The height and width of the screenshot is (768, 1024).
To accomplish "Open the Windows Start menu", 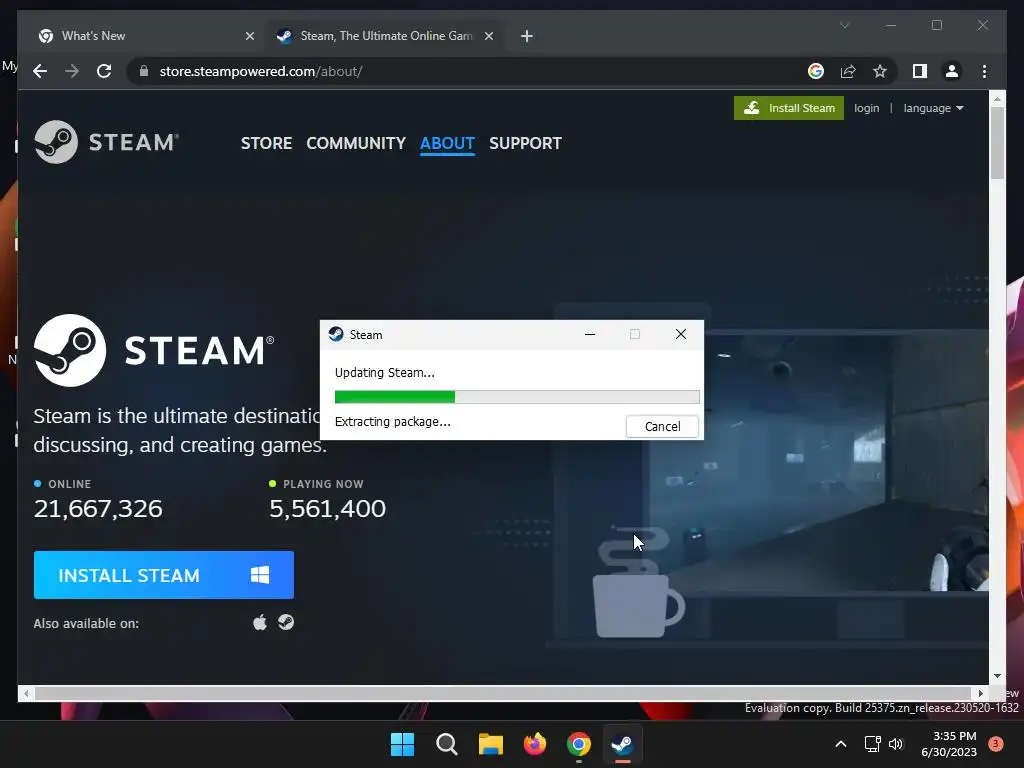I will (x=402, y=744).
